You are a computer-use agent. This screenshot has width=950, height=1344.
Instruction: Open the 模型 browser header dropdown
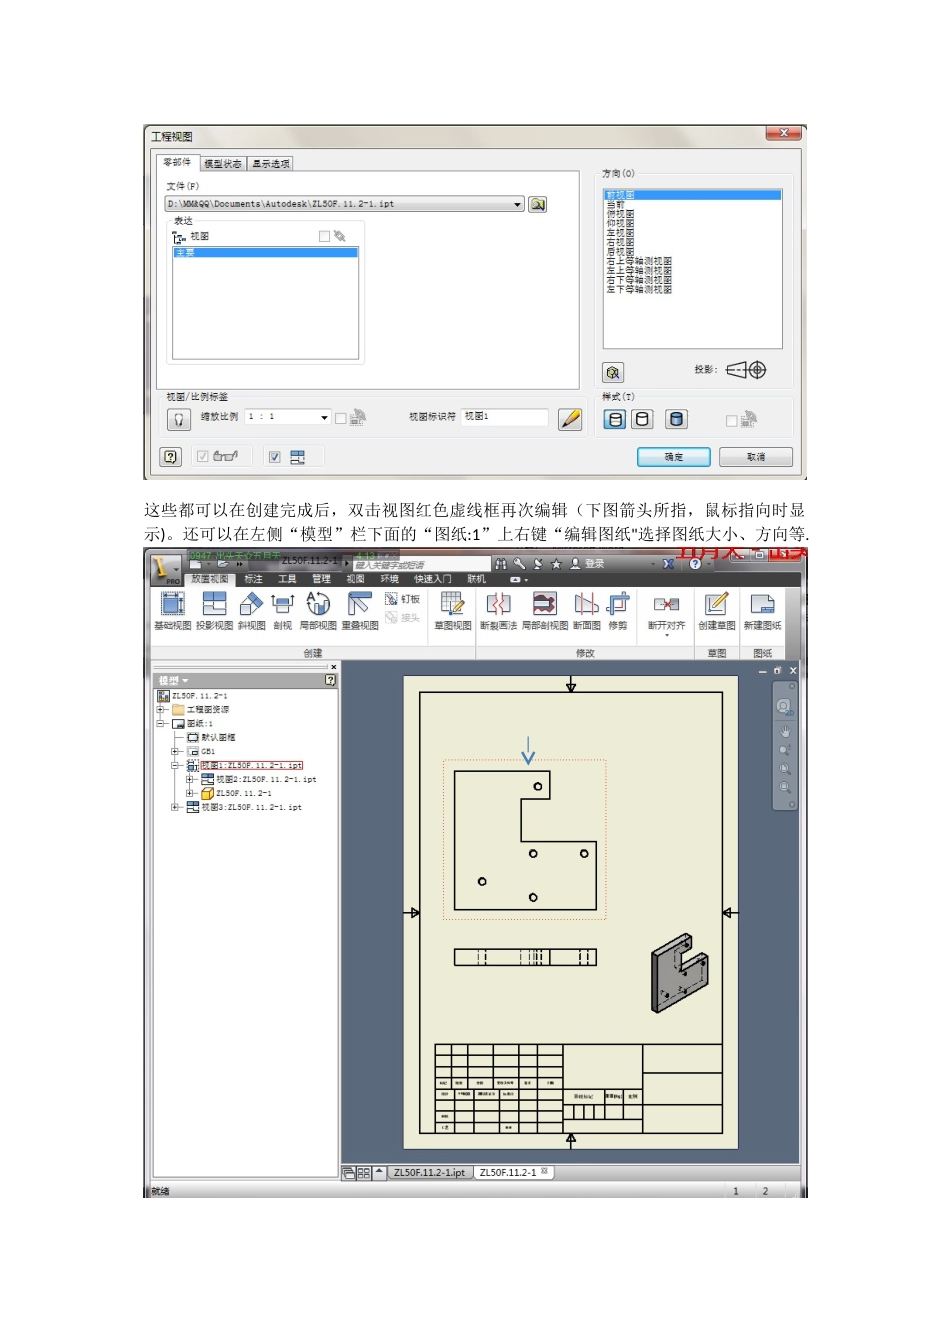click(x=185, y=681)
